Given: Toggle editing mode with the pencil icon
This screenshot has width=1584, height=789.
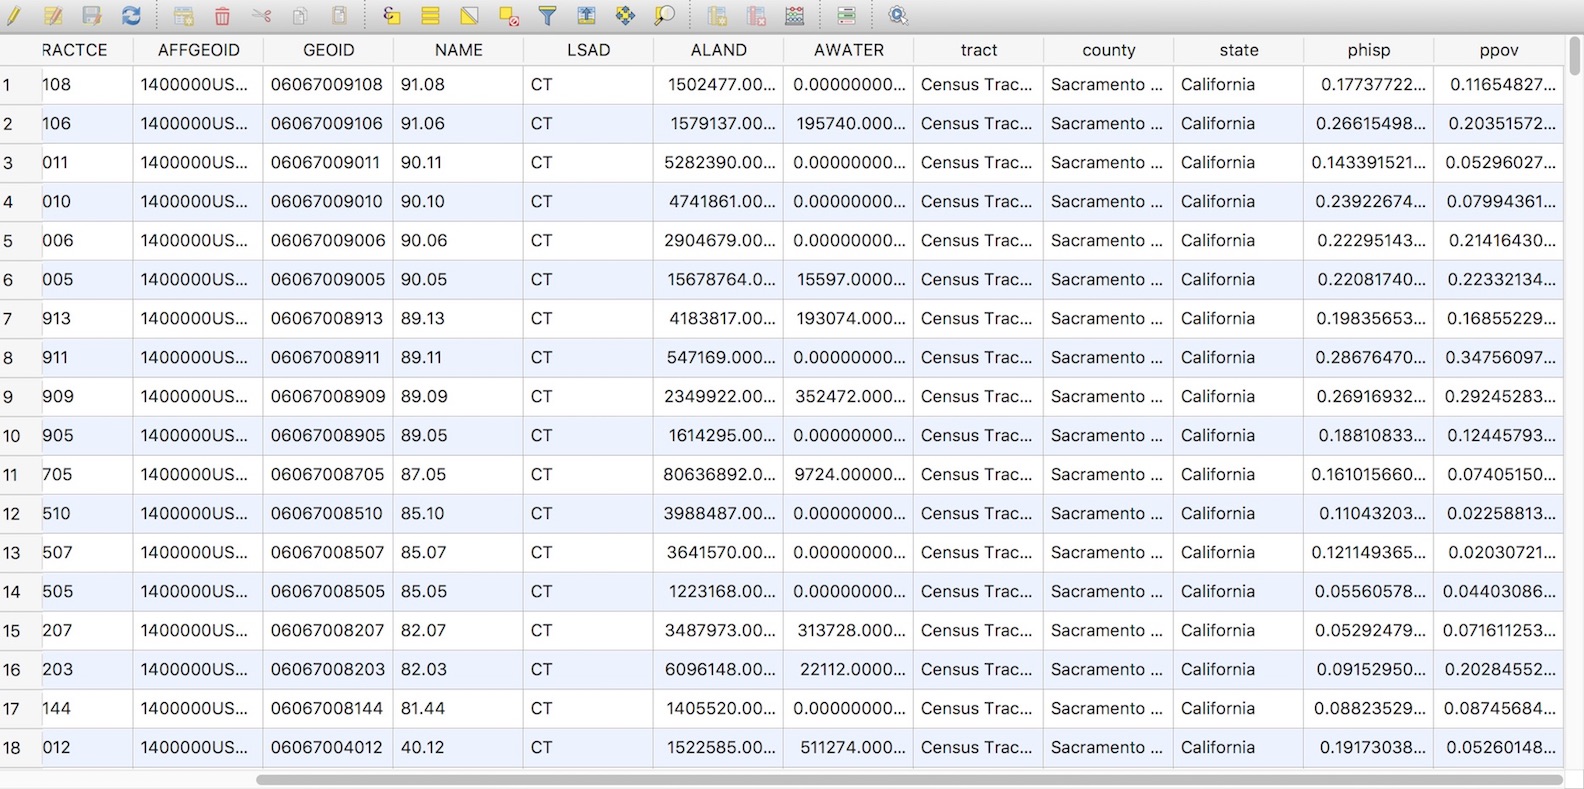Looking at the screenshot, I should pos(14,15).
